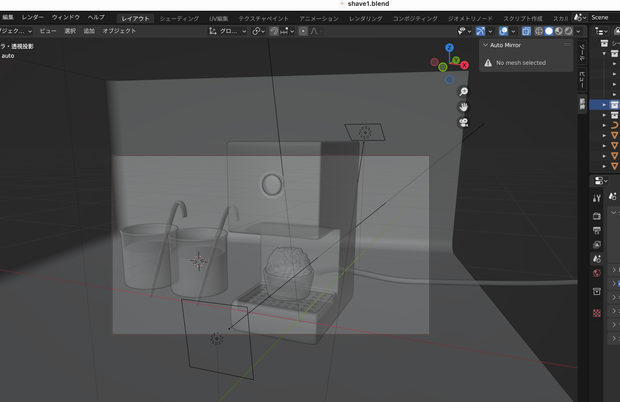Toggle X-ray display in viewport header
620x402 pixels.
coord(526,31)
